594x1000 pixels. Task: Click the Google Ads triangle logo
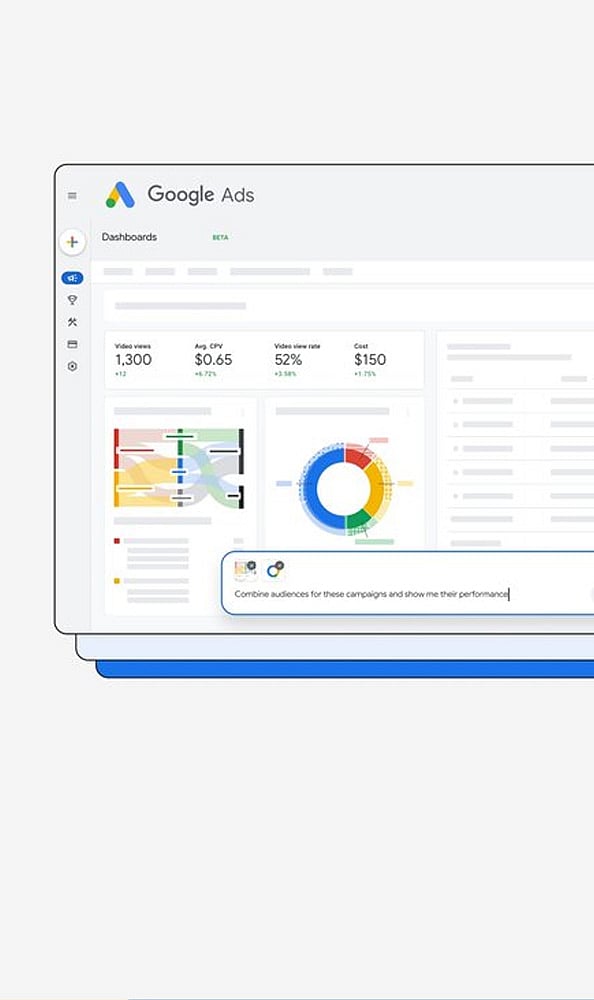tap(120, 195)
